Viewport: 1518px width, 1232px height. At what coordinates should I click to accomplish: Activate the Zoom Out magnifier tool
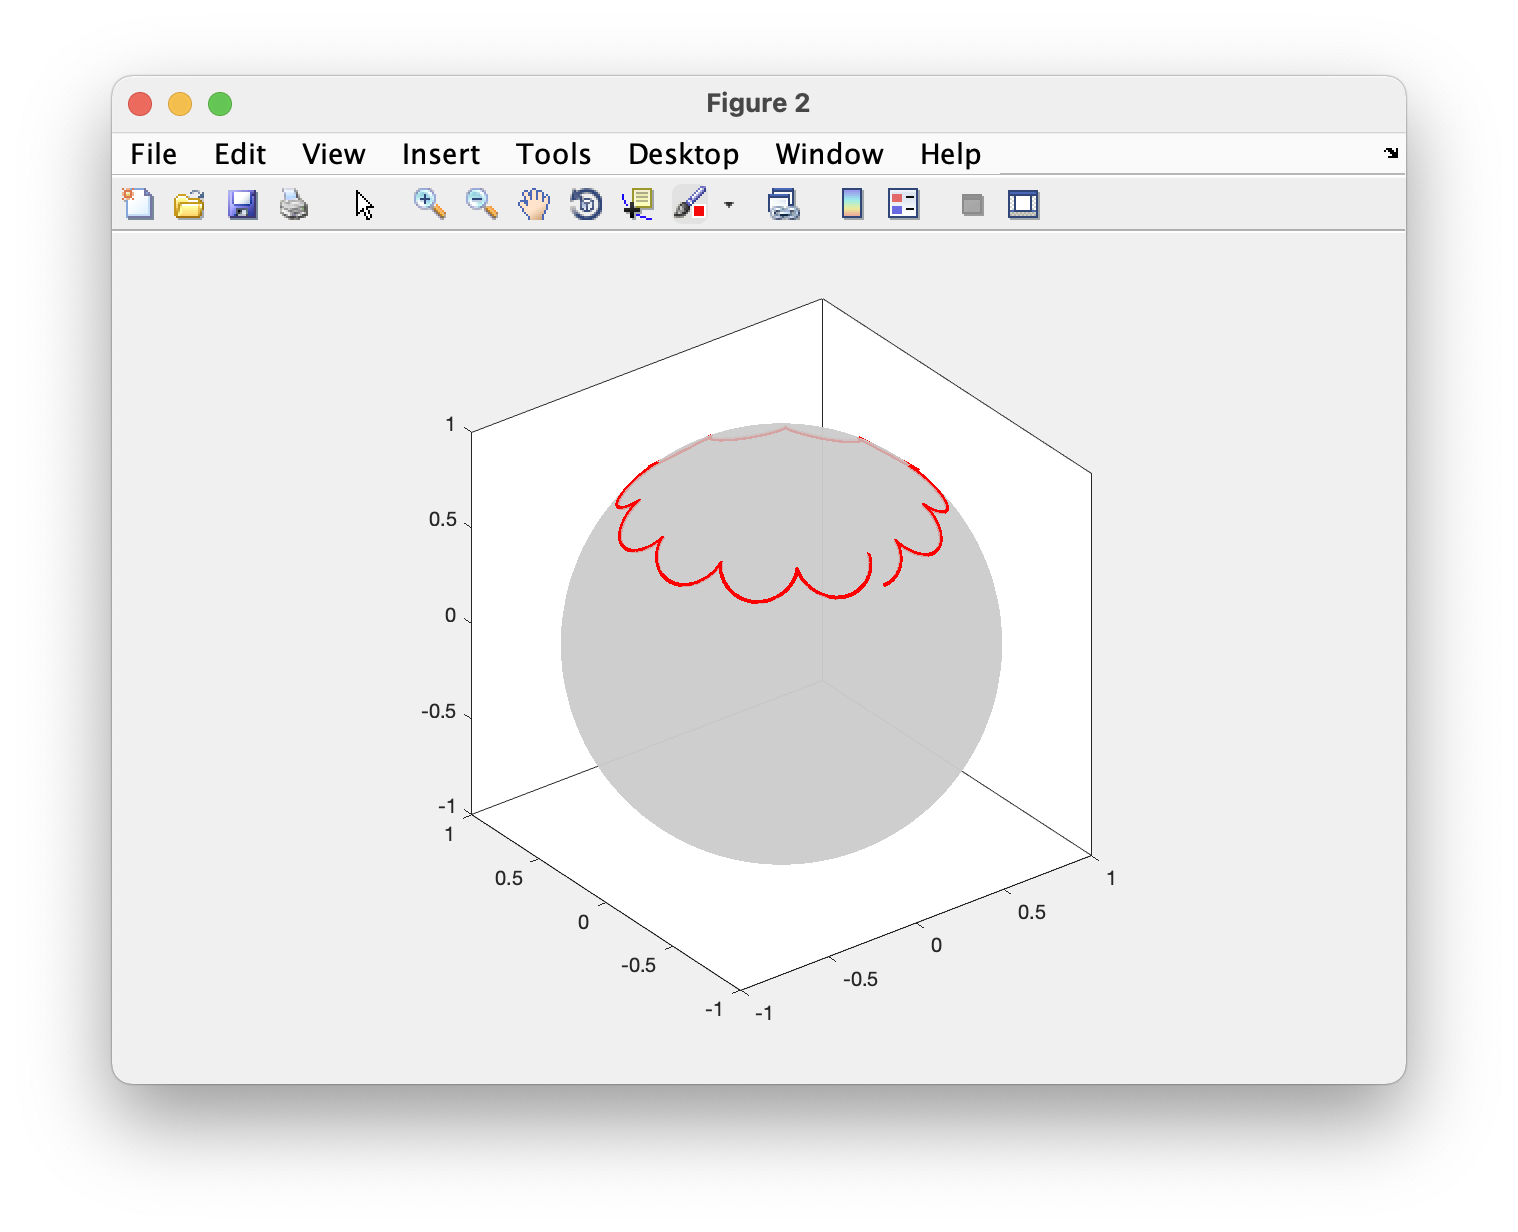click(x=481, y=204)
